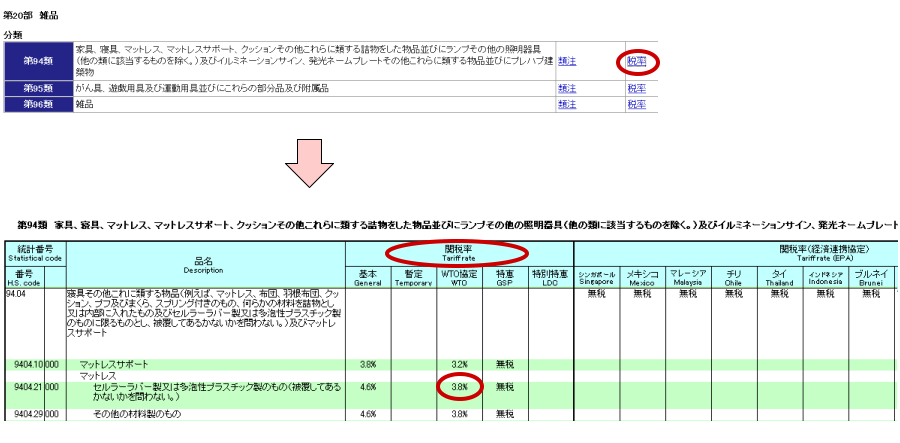This screenshot has height=443, width=900.
Task: Open the 税率 link for 第96類
Action: pyautogui.click(x=636, y=104)
